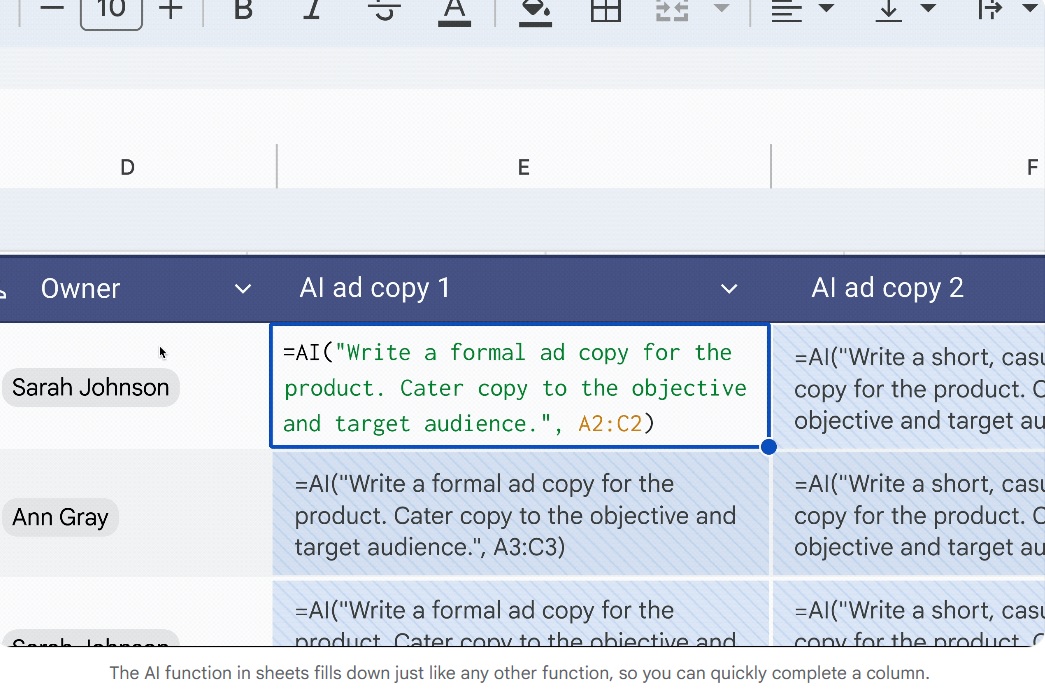Expand the vertical align dropdown arrow

(x=928, y=8)
